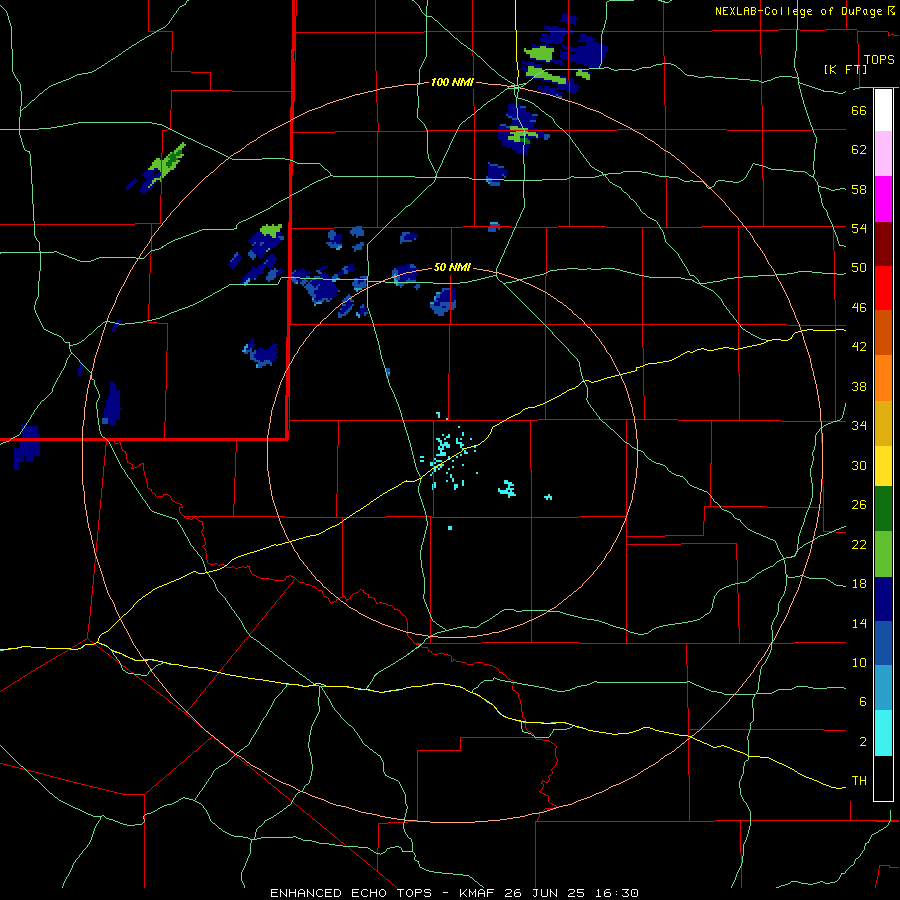Select the 30 legend value
This screenshot has height=900, width=900.
859,465
